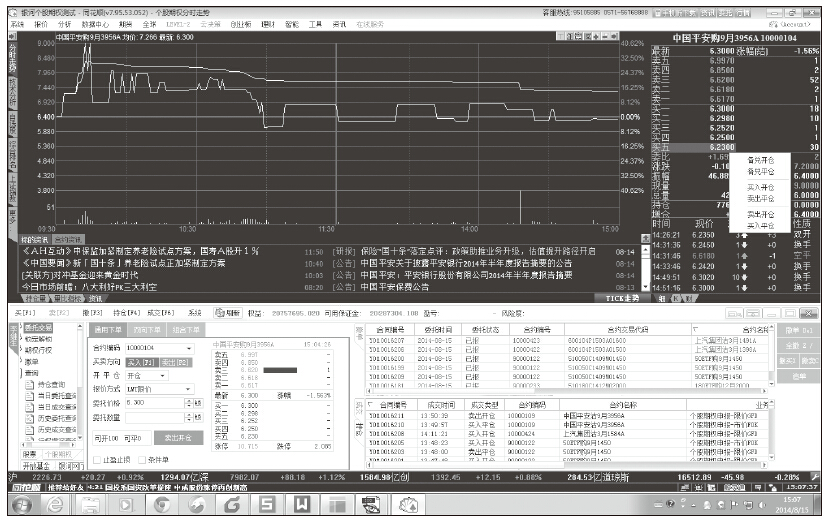
Task: Open Internet Explorer from the taskbar
Action: (56, 506)
